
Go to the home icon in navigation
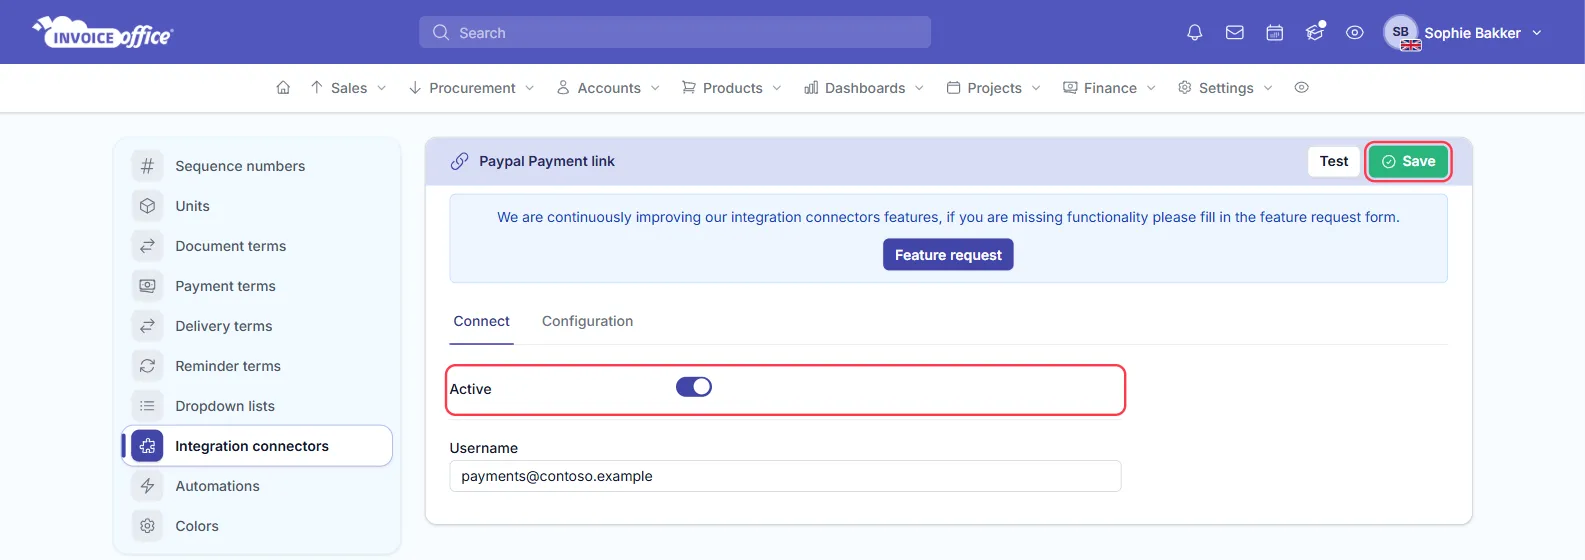tap(283, 88)
